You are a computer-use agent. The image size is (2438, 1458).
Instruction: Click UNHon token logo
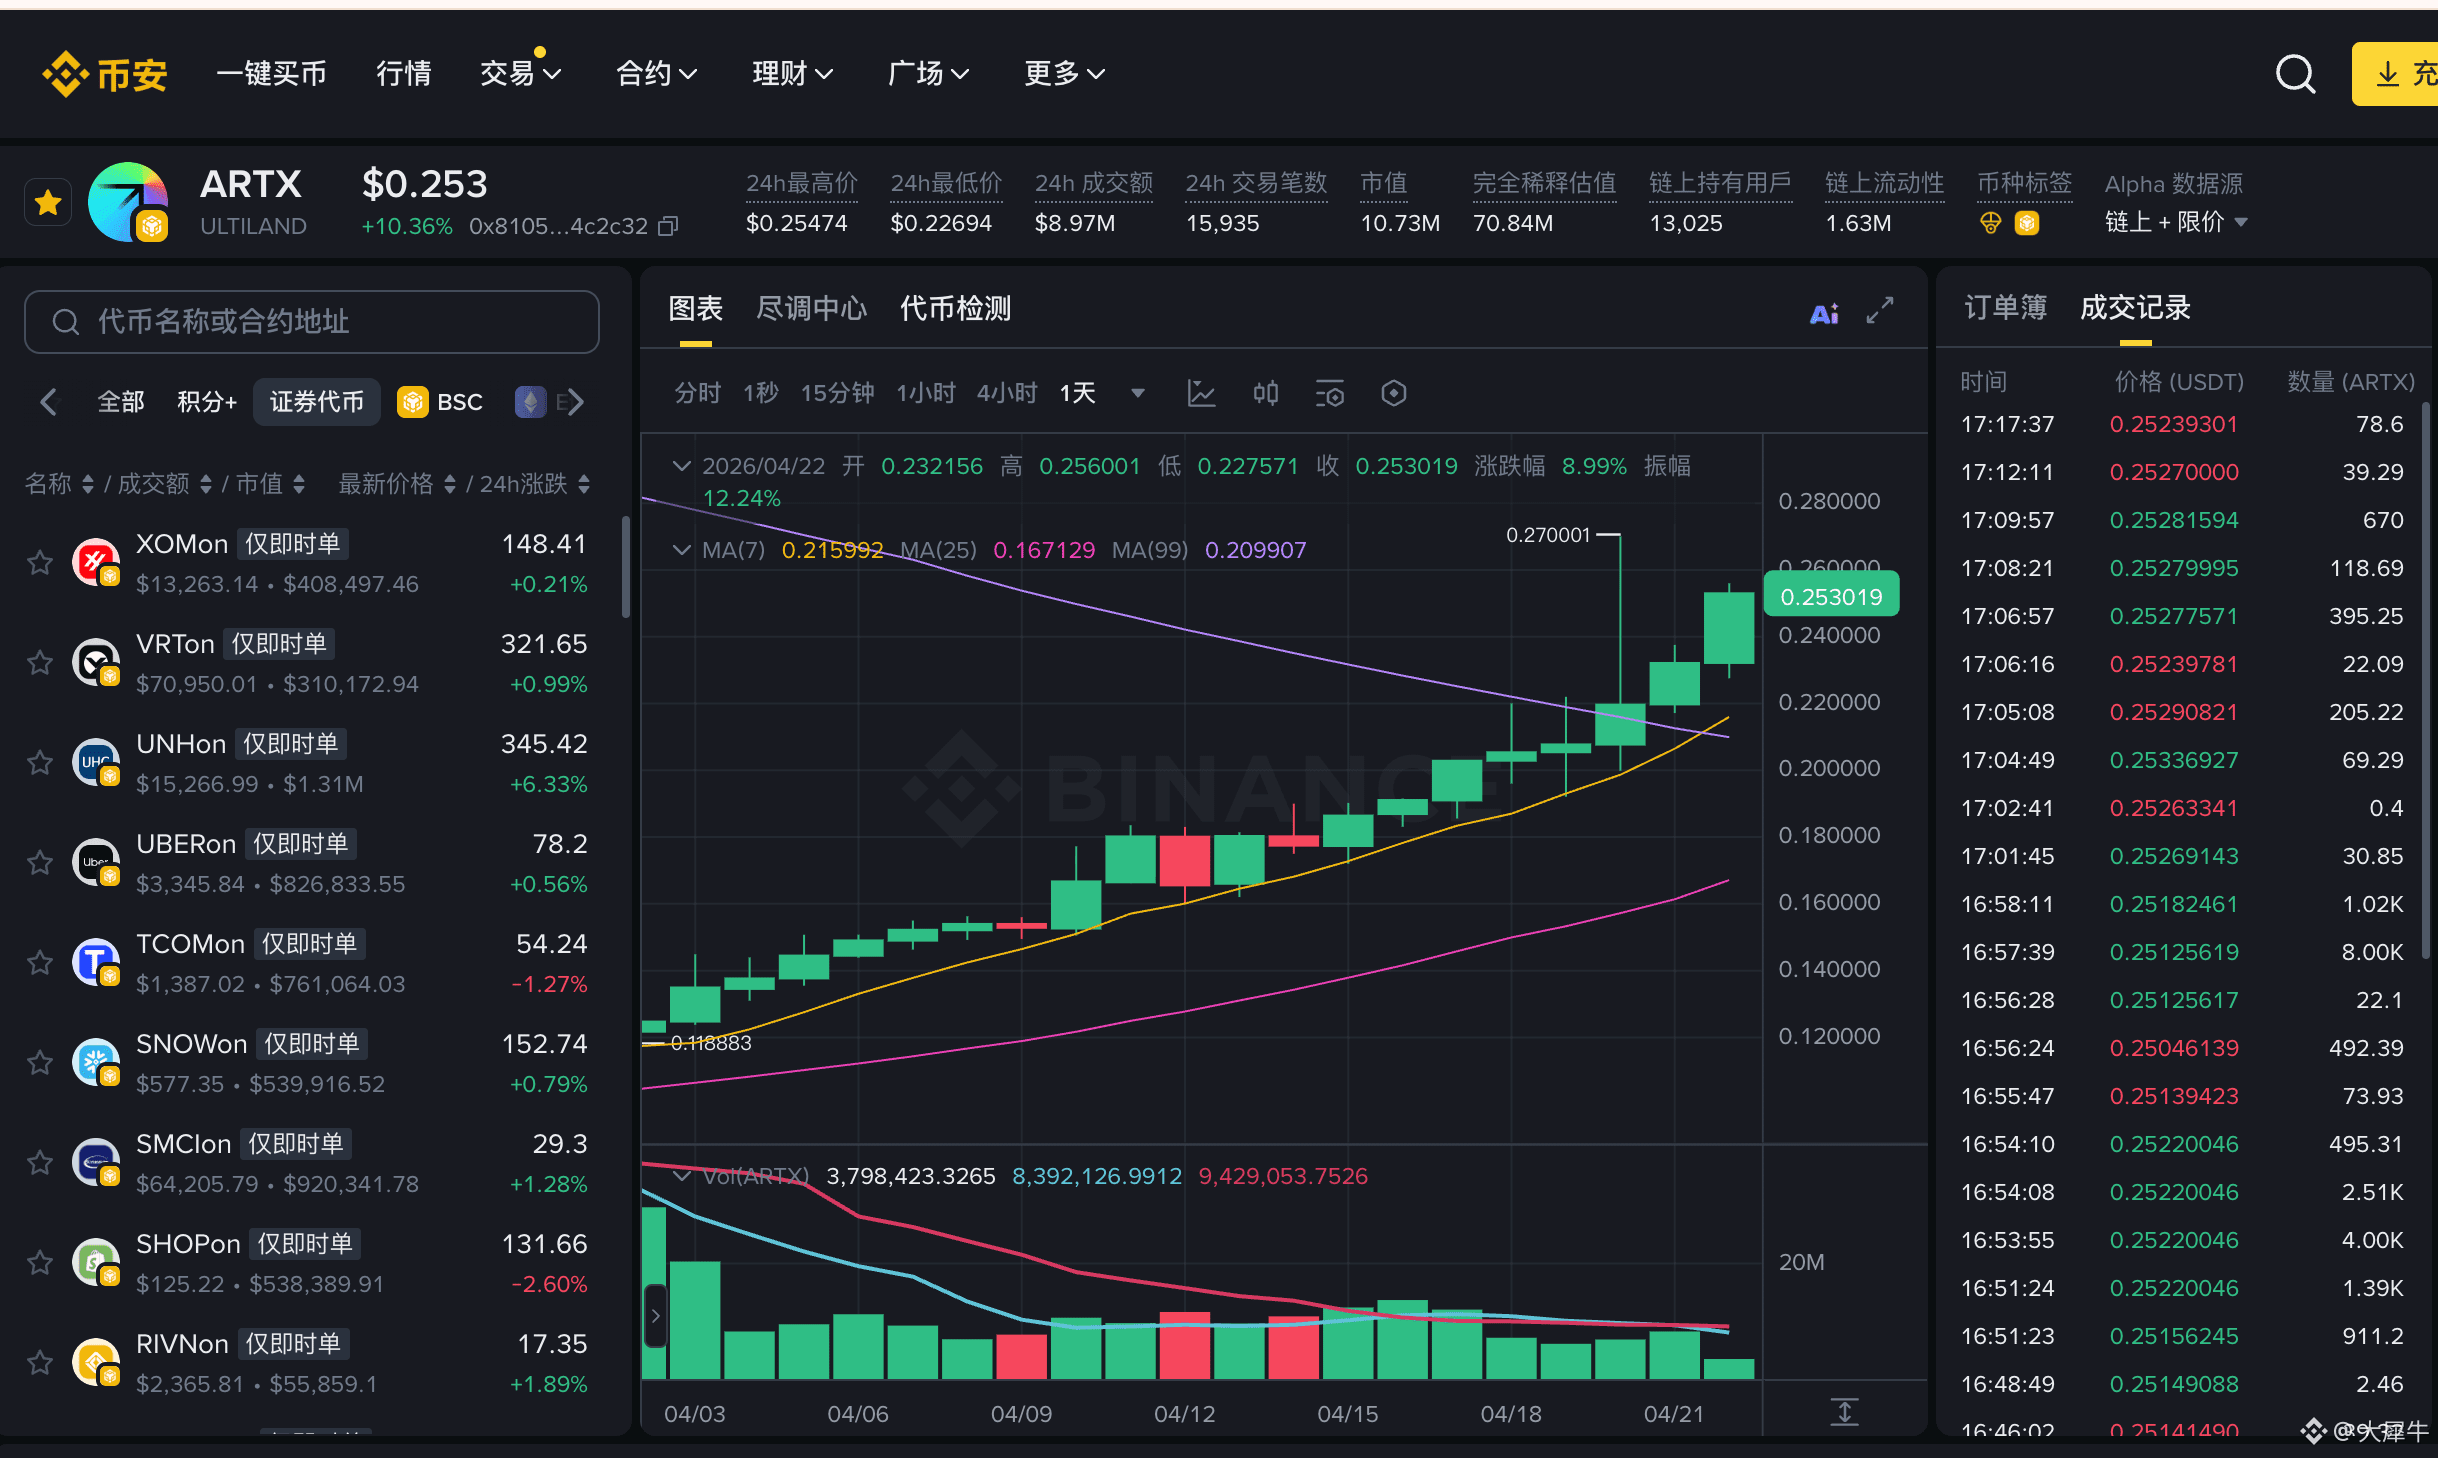[96, 763]
